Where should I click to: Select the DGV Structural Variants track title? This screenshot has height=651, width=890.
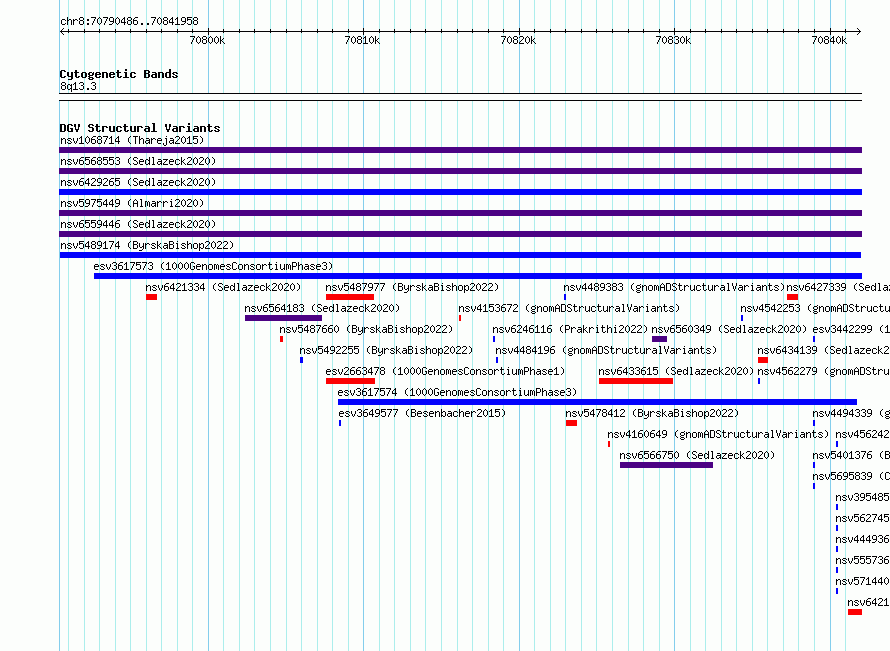[x=140, y=128]
